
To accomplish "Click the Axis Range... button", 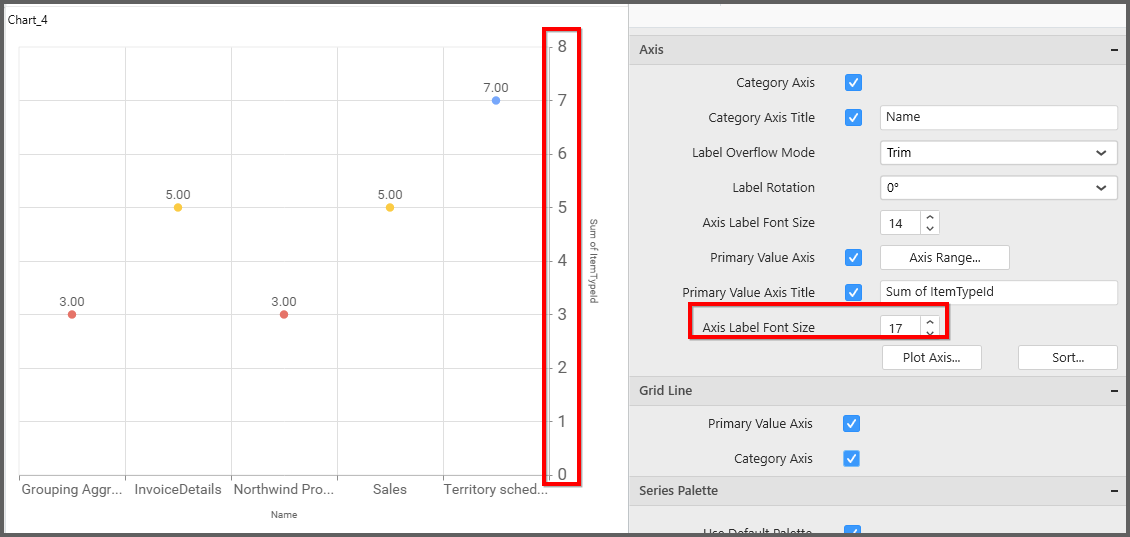I will [x=944, y=258].
